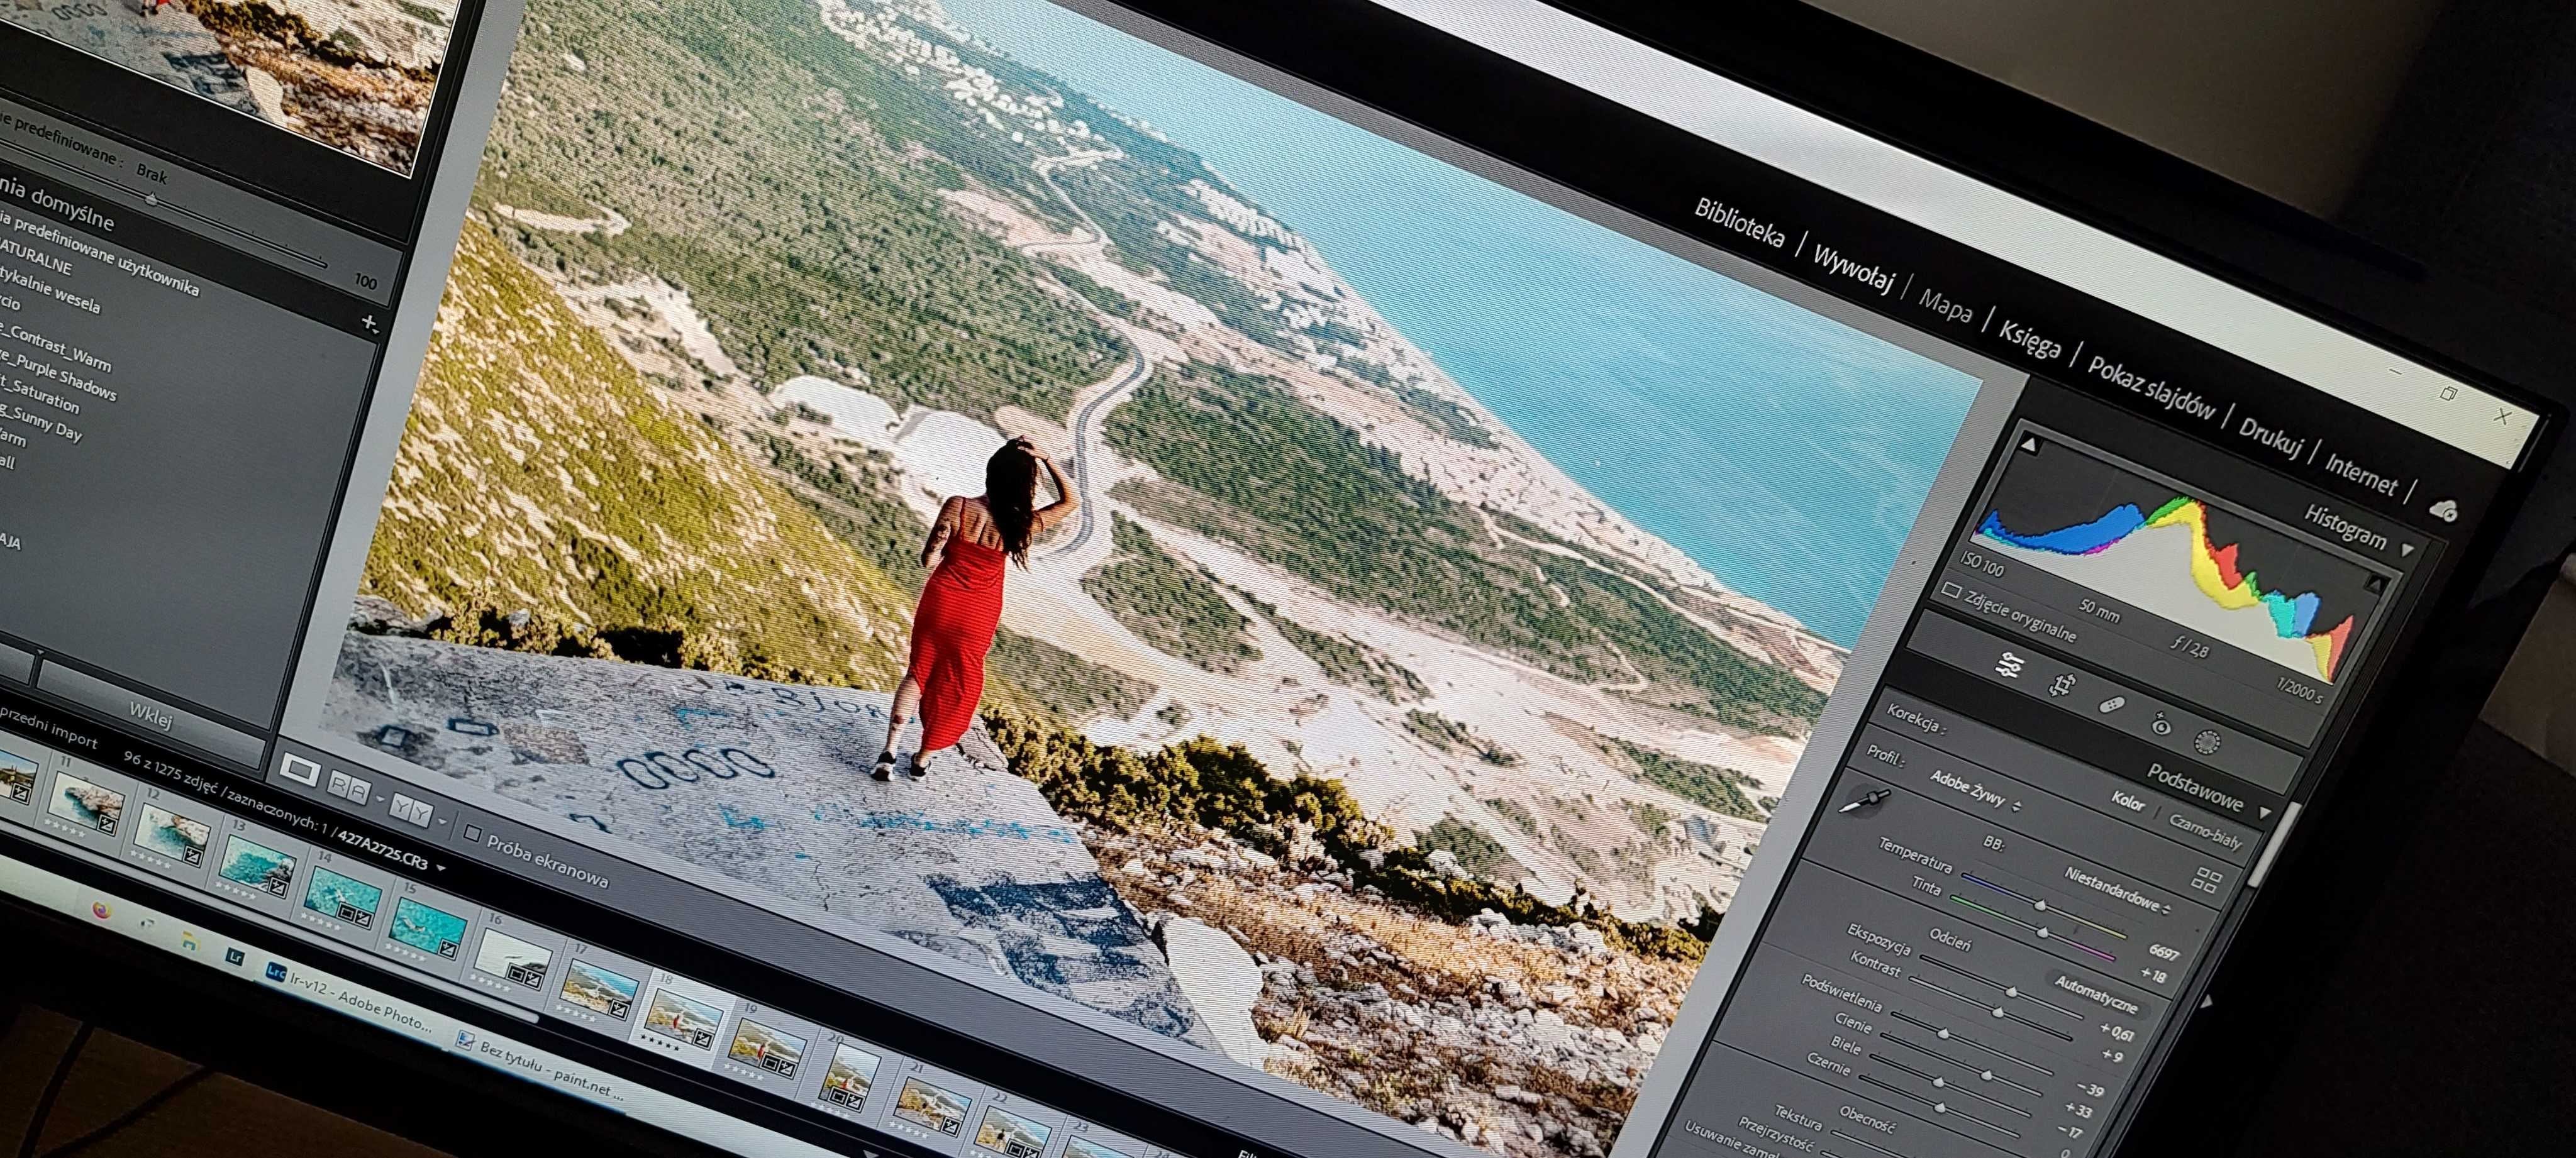Toggle the Próba ekranowa checkbox
Screen dimensions: 2576x1158
click(473, 833)
